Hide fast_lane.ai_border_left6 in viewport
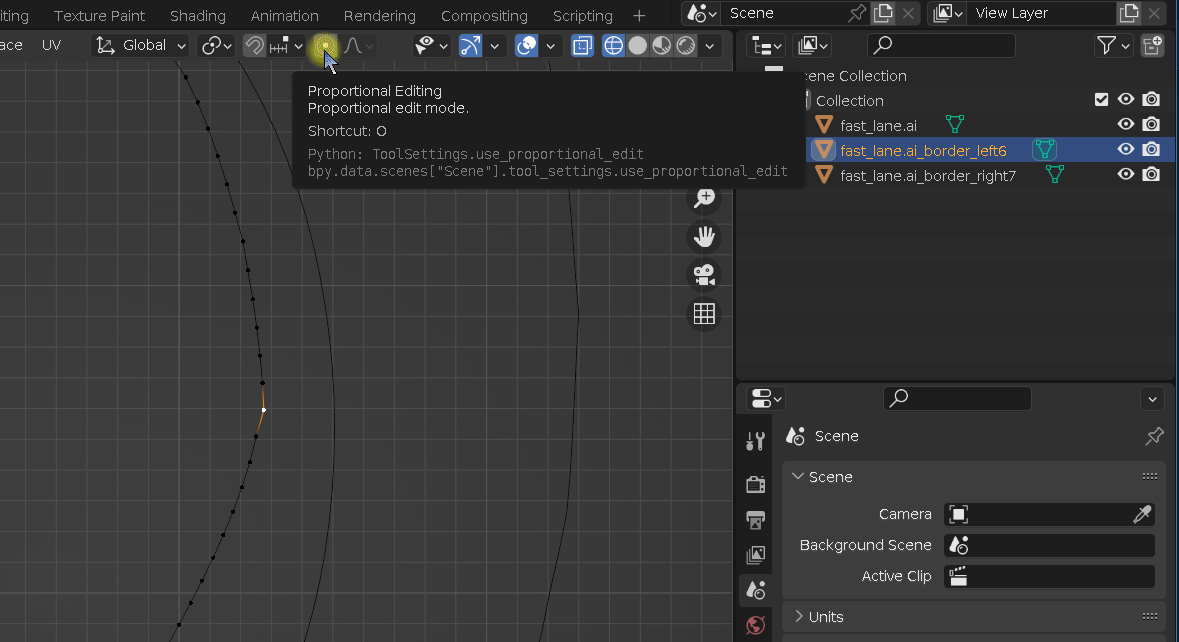This screenshot has height=642, width=1179. [x=1126, y=150]
